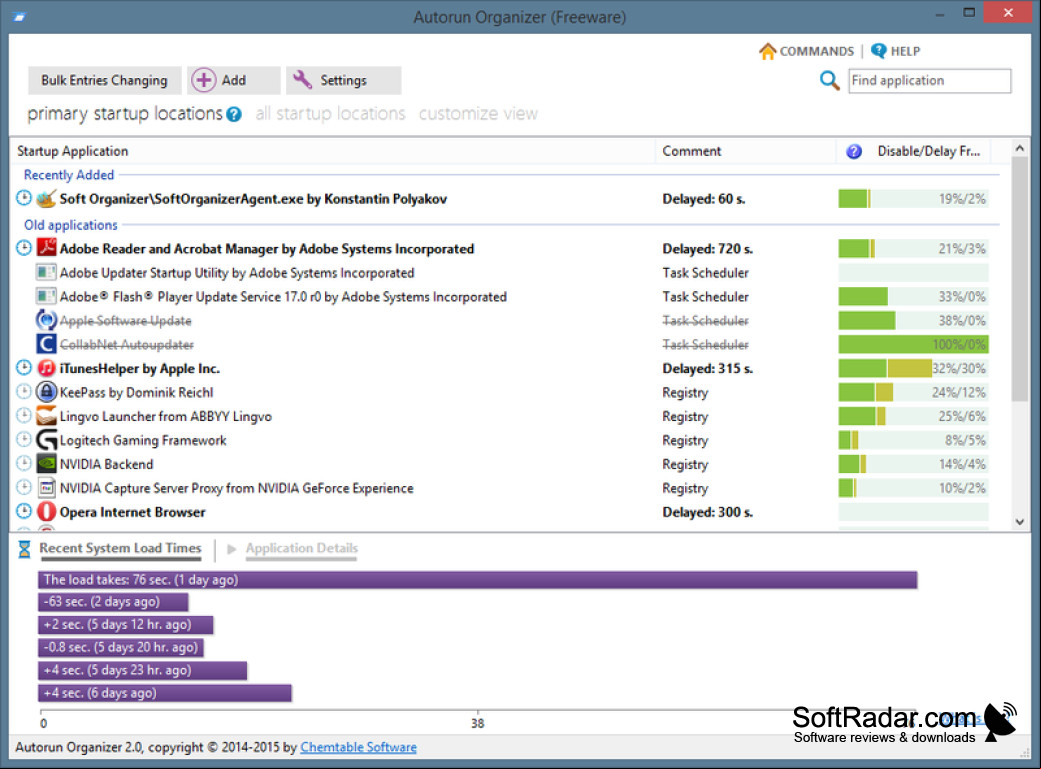
Task: Click the load bar '+4 sec. (6 days ago)'
Action: [165, 693]
